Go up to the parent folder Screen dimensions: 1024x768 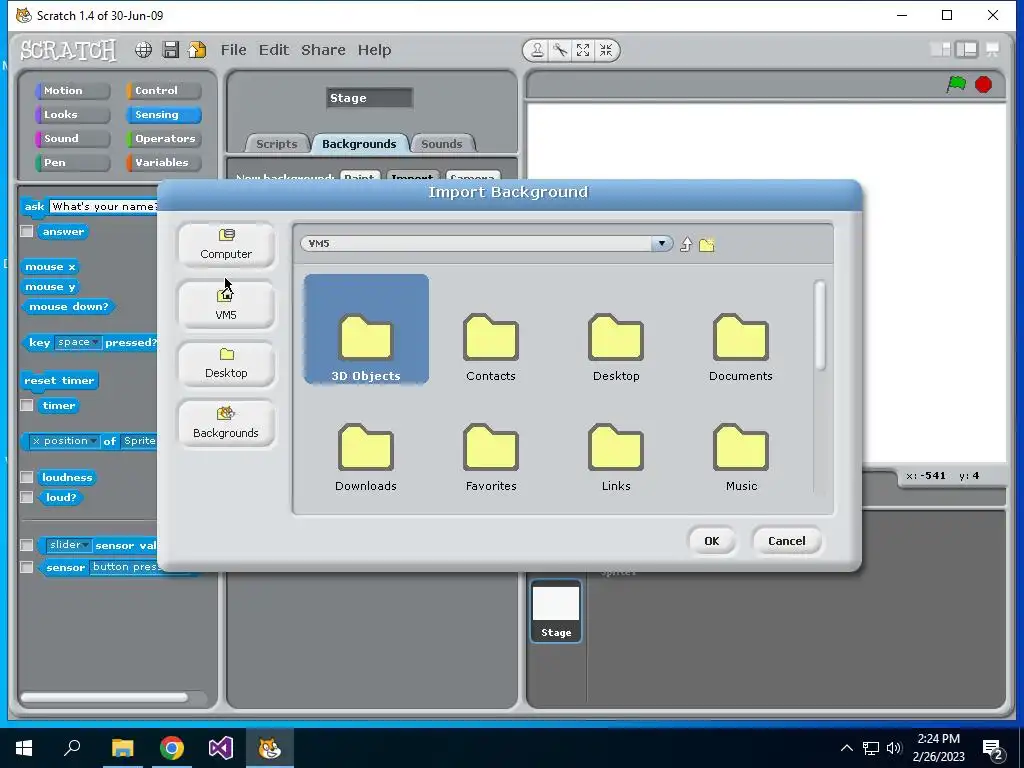(686, 244)
